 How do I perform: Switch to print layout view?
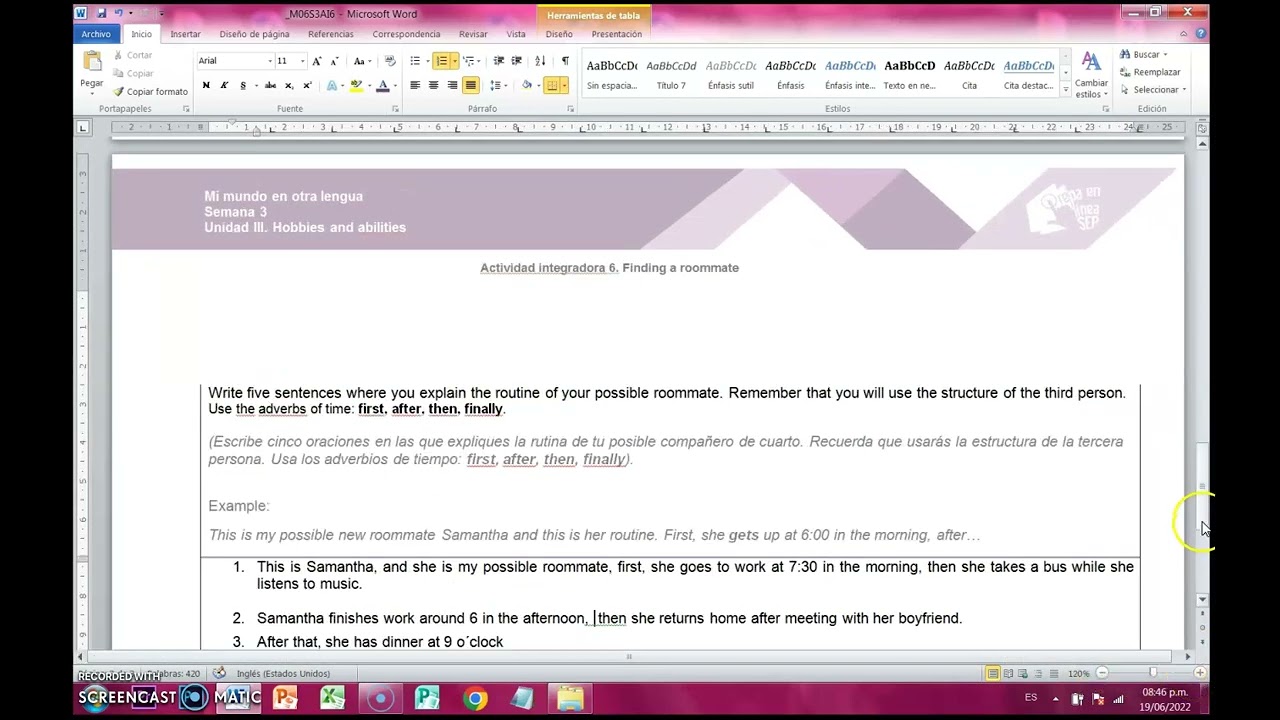pyautogui.click(x=992, y=674)
